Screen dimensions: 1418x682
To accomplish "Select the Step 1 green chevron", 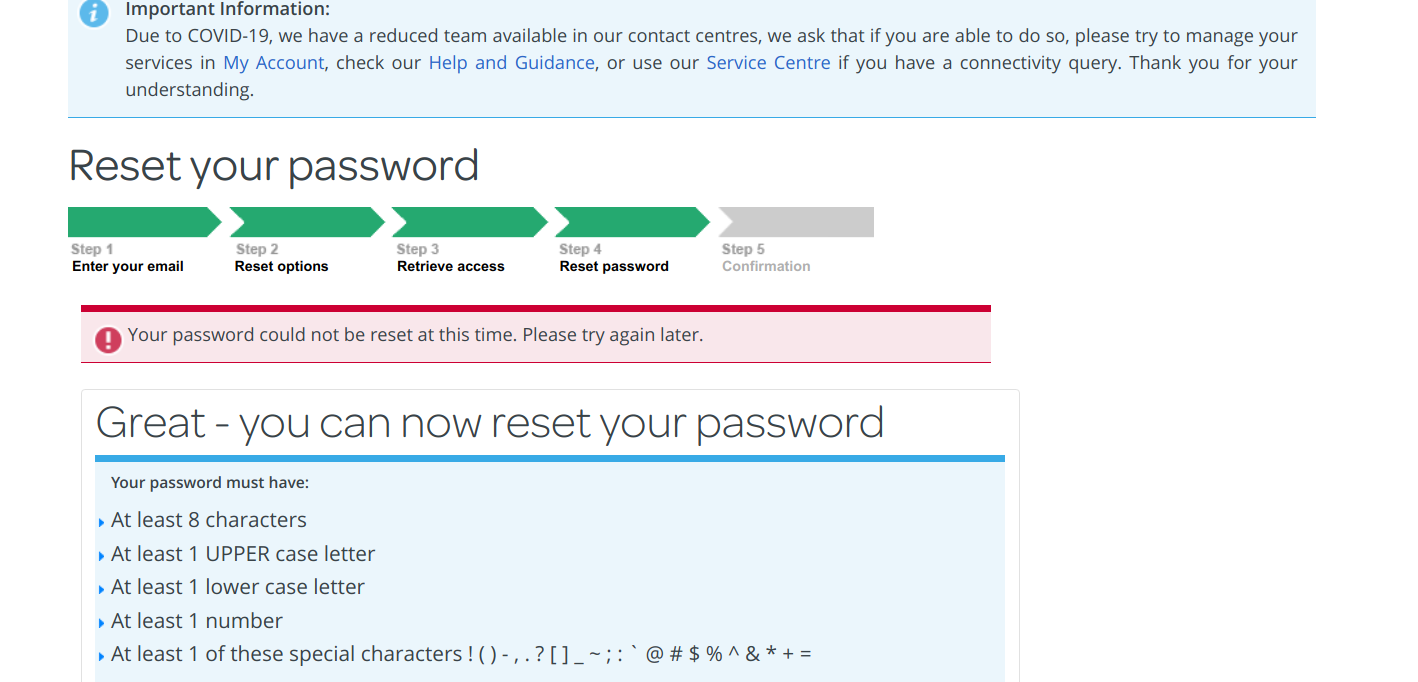I will click(x=140, y=221).
